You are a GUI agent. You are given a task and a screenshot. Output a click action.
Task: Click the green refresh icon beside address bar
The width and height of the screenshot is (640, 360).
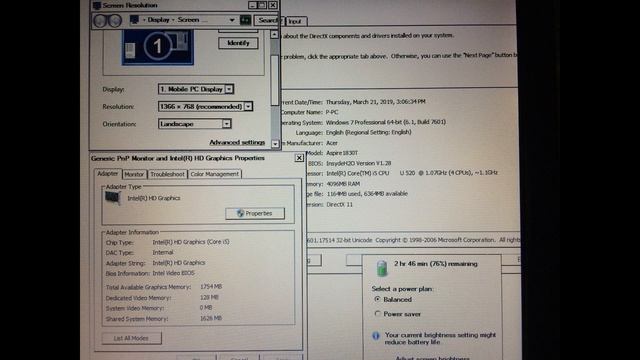click(x=245, y=20)
